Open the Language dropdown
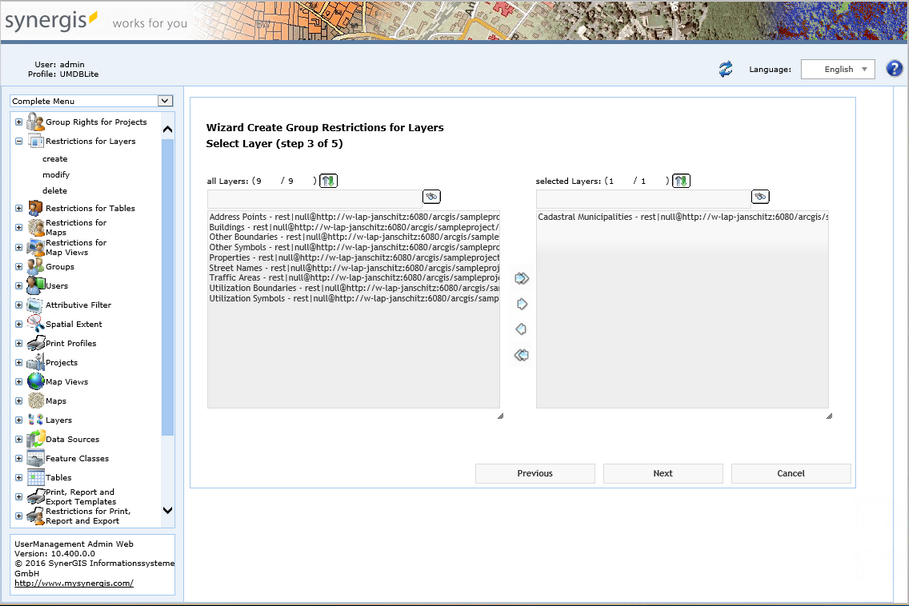 840,69
